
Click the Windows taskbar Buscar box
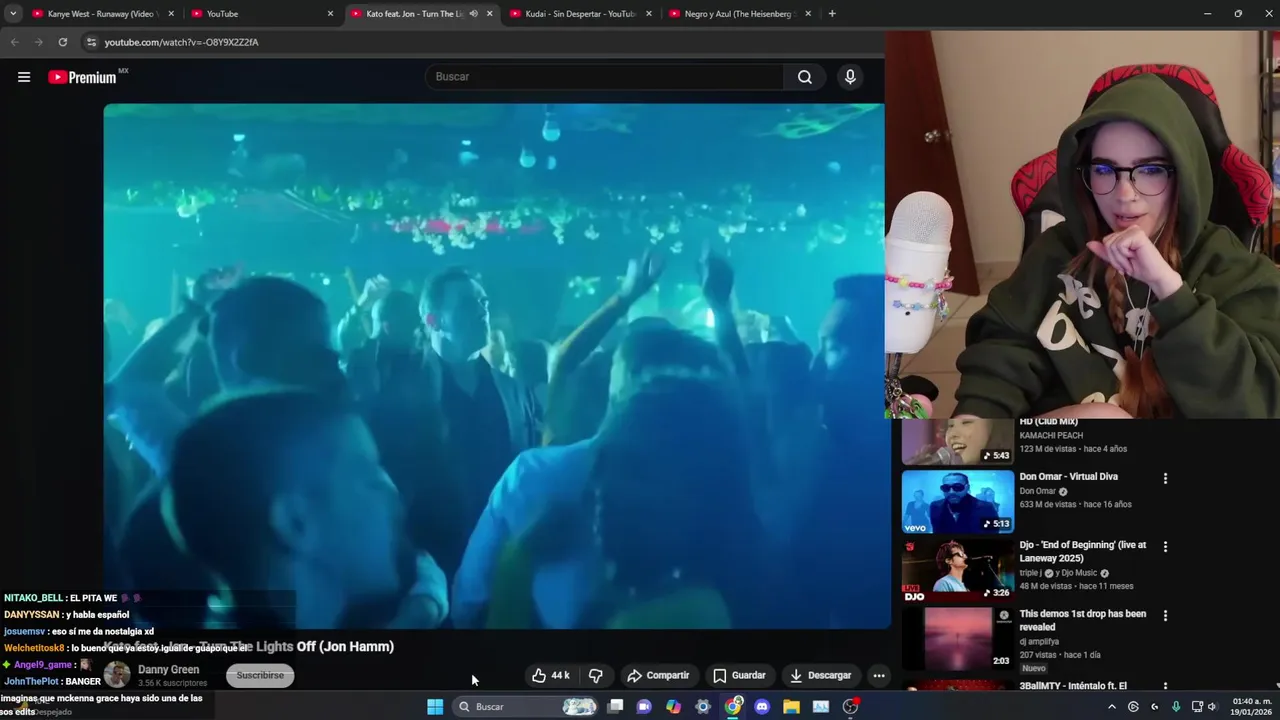[523, 707]
